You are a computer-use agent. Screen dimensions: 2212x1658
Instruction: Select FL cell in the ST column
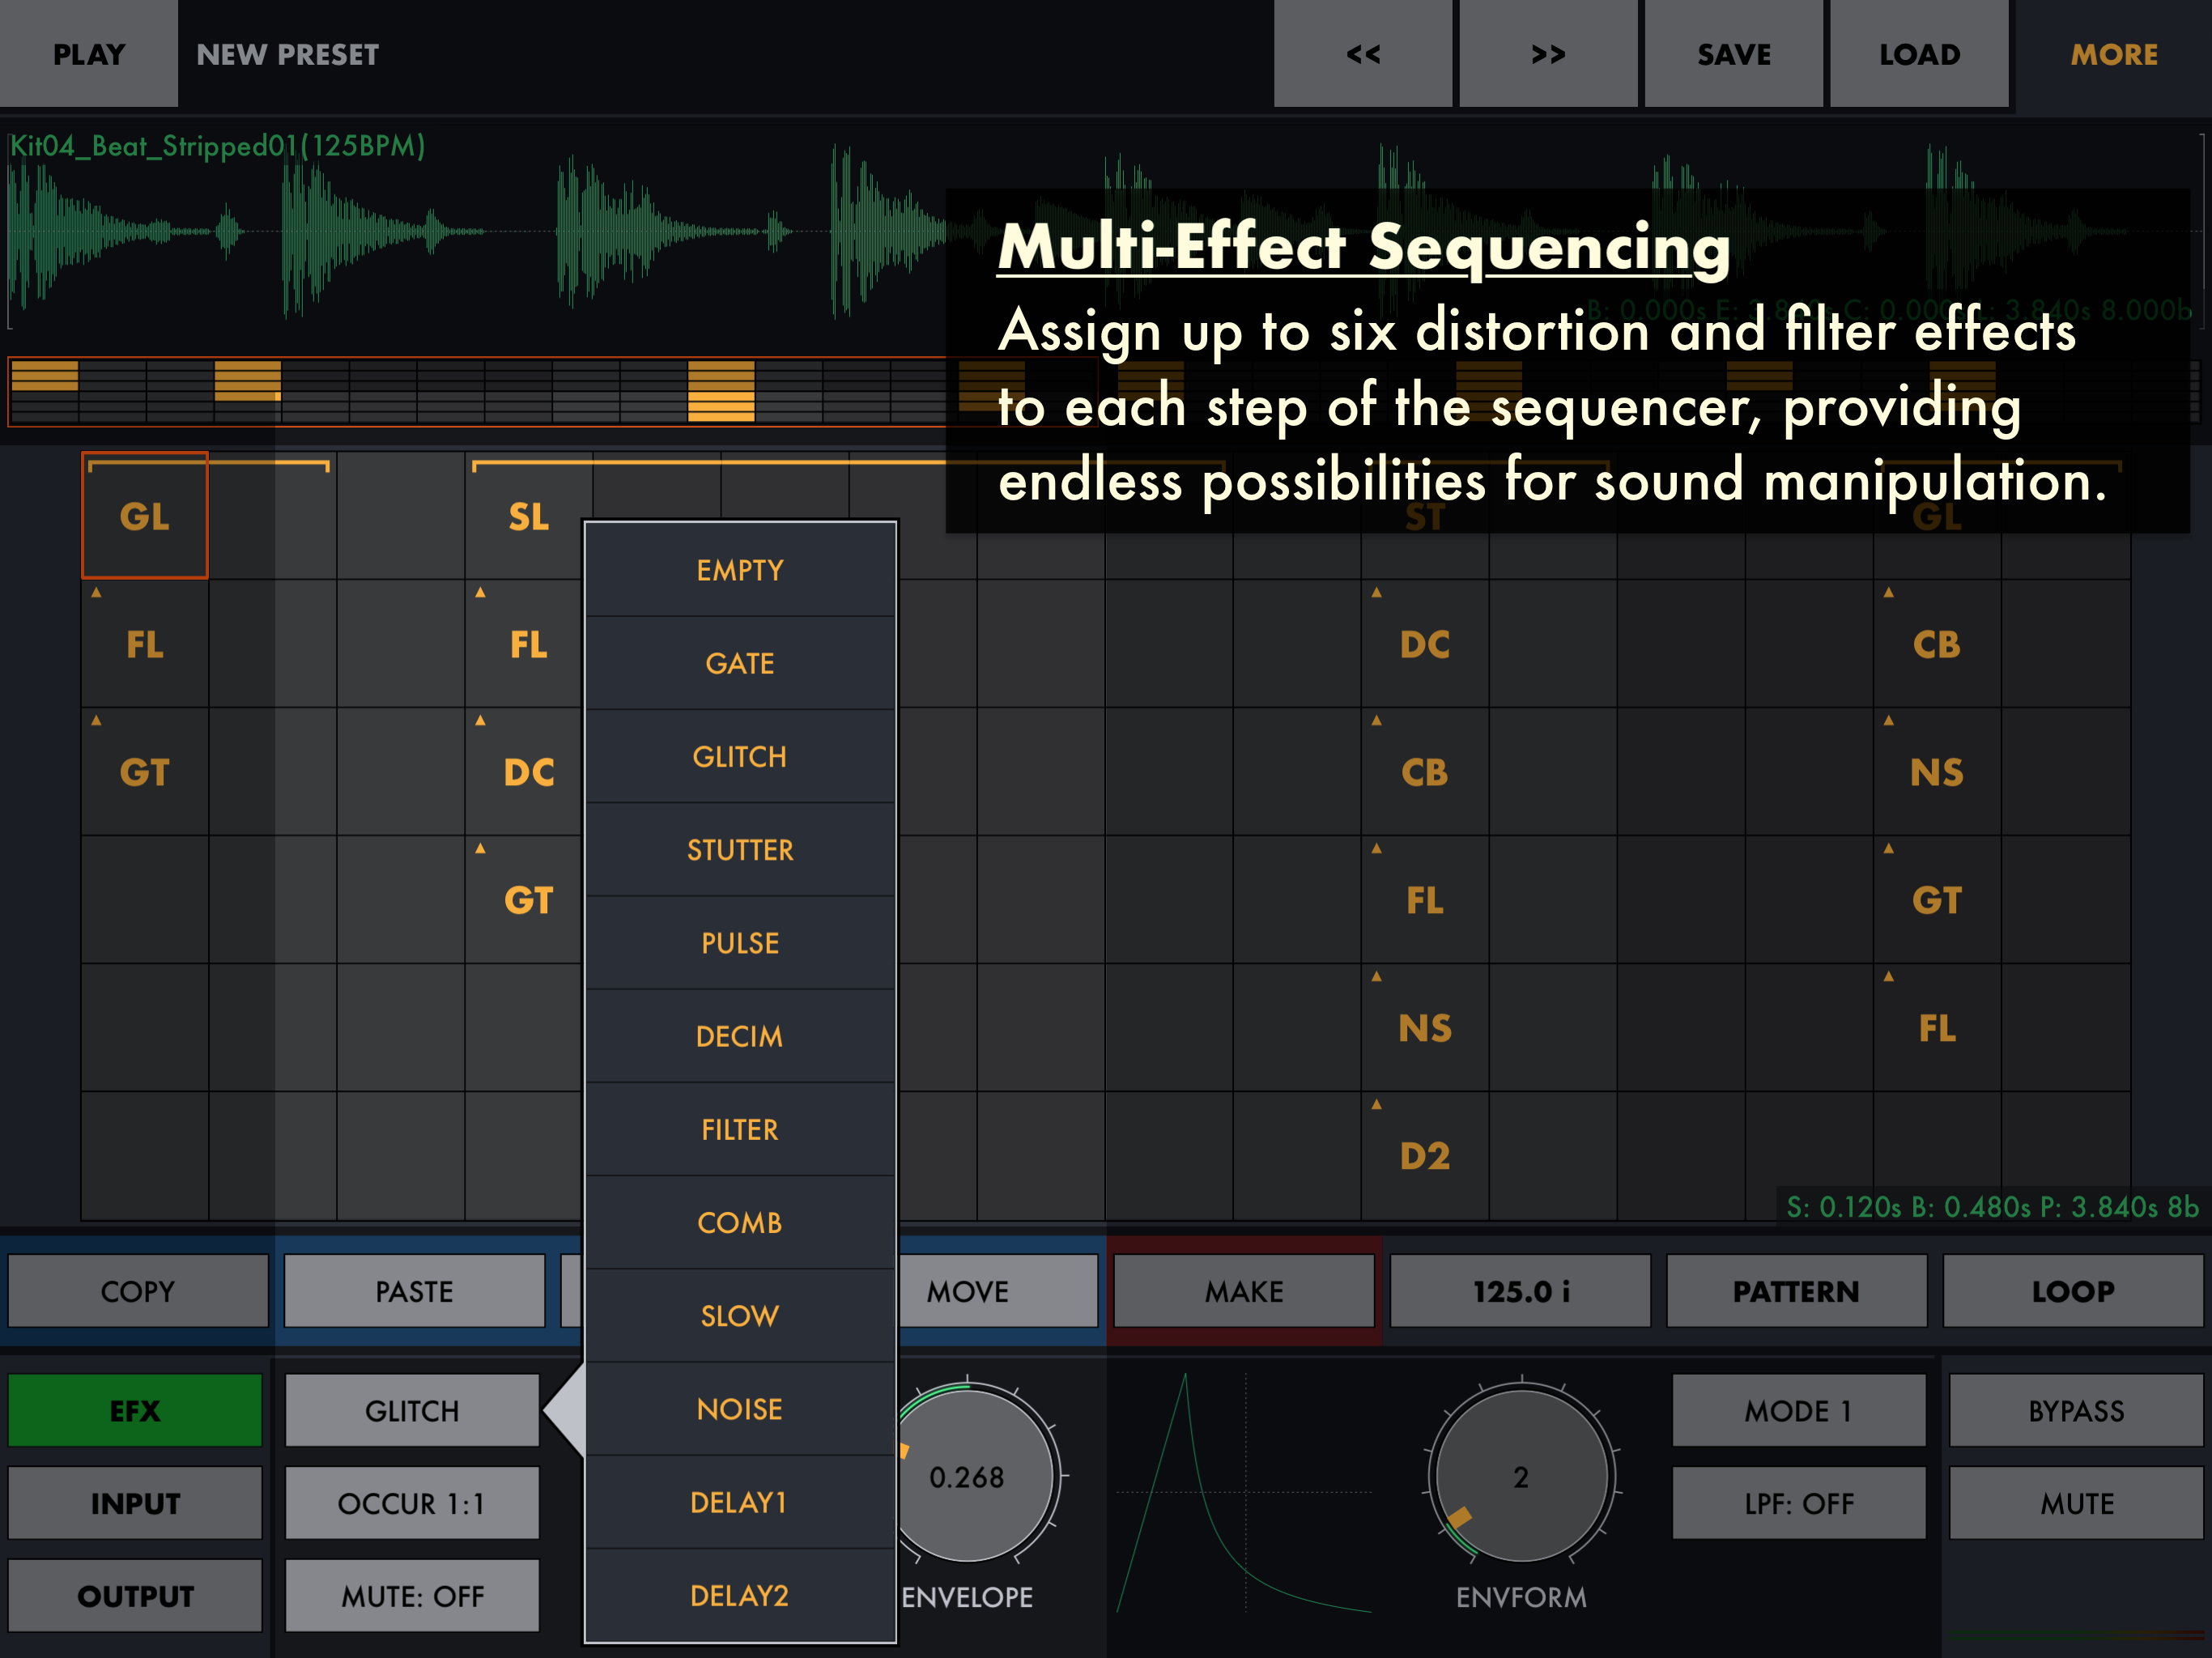(x=1425, y=900)
